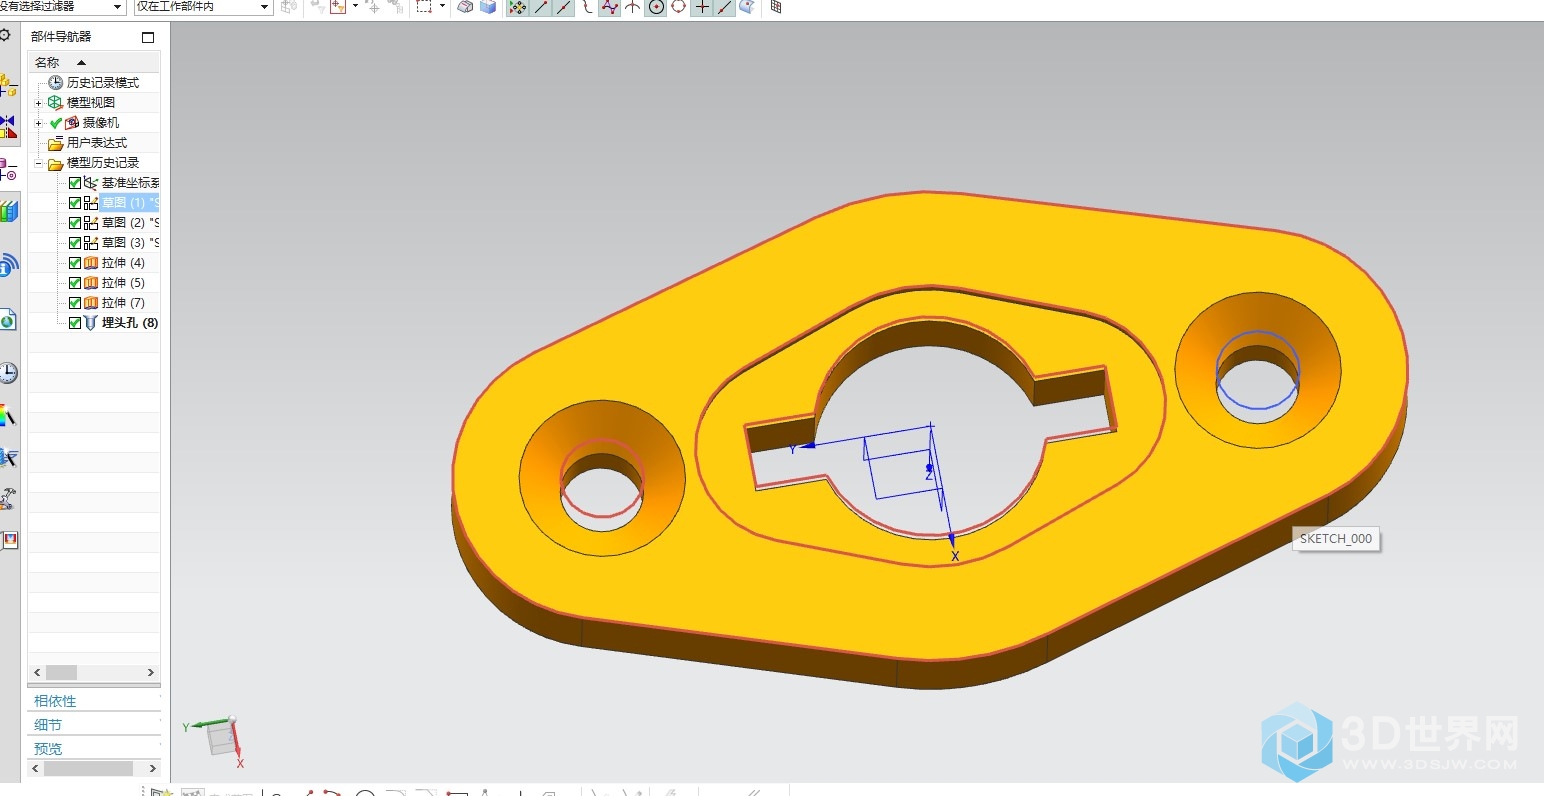The height and width of the screenshot is (796, 1544).
Task: Uncheck the 拉伸 (5) checkbox
Action: 75,283
